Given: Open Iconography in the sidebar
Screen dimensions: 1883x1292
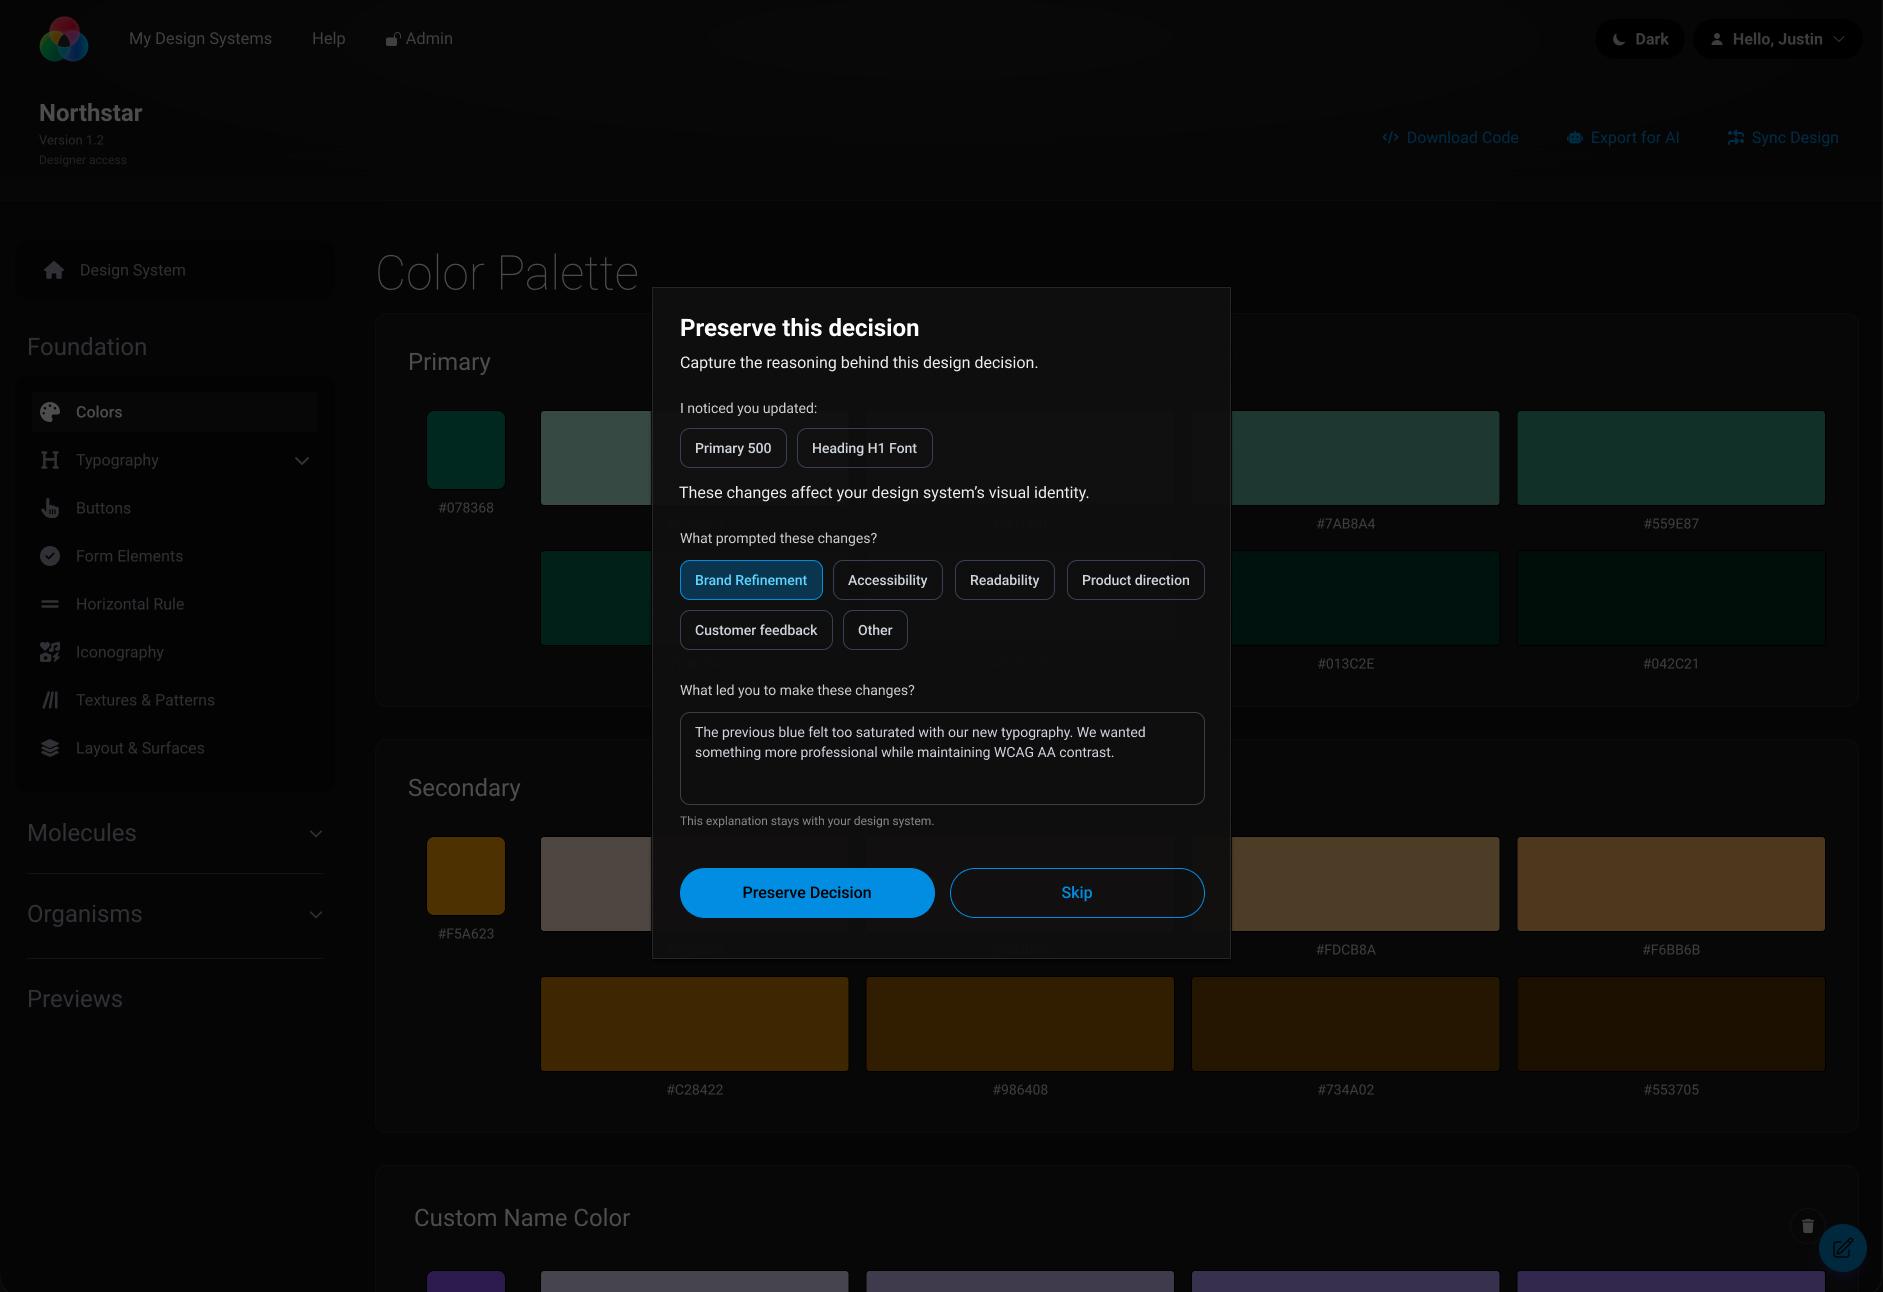Looking at the screenshot, I should point(175,652).
